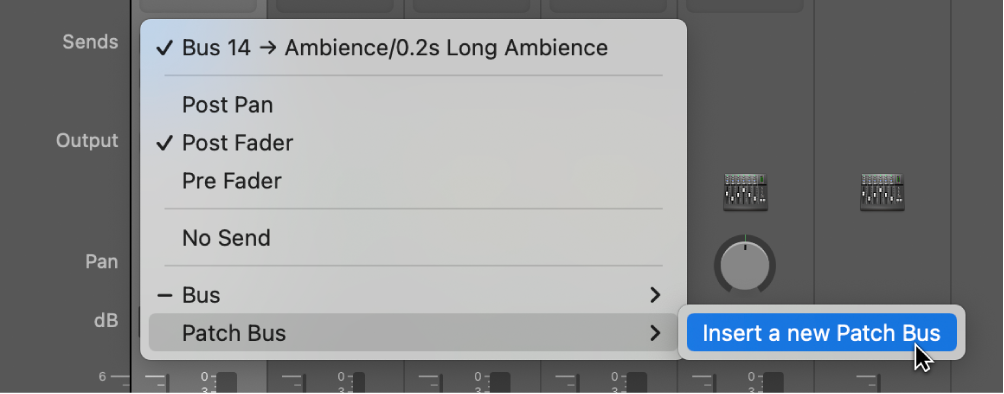Click the Pan knob on the channel strip
The image size is (1004, 394).
745,265
